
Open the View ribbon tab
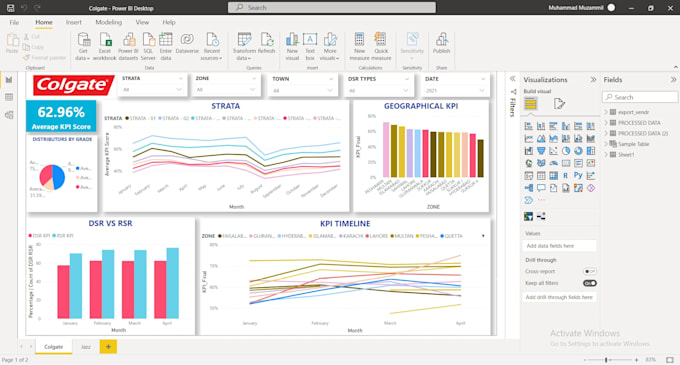coord(142,22)
